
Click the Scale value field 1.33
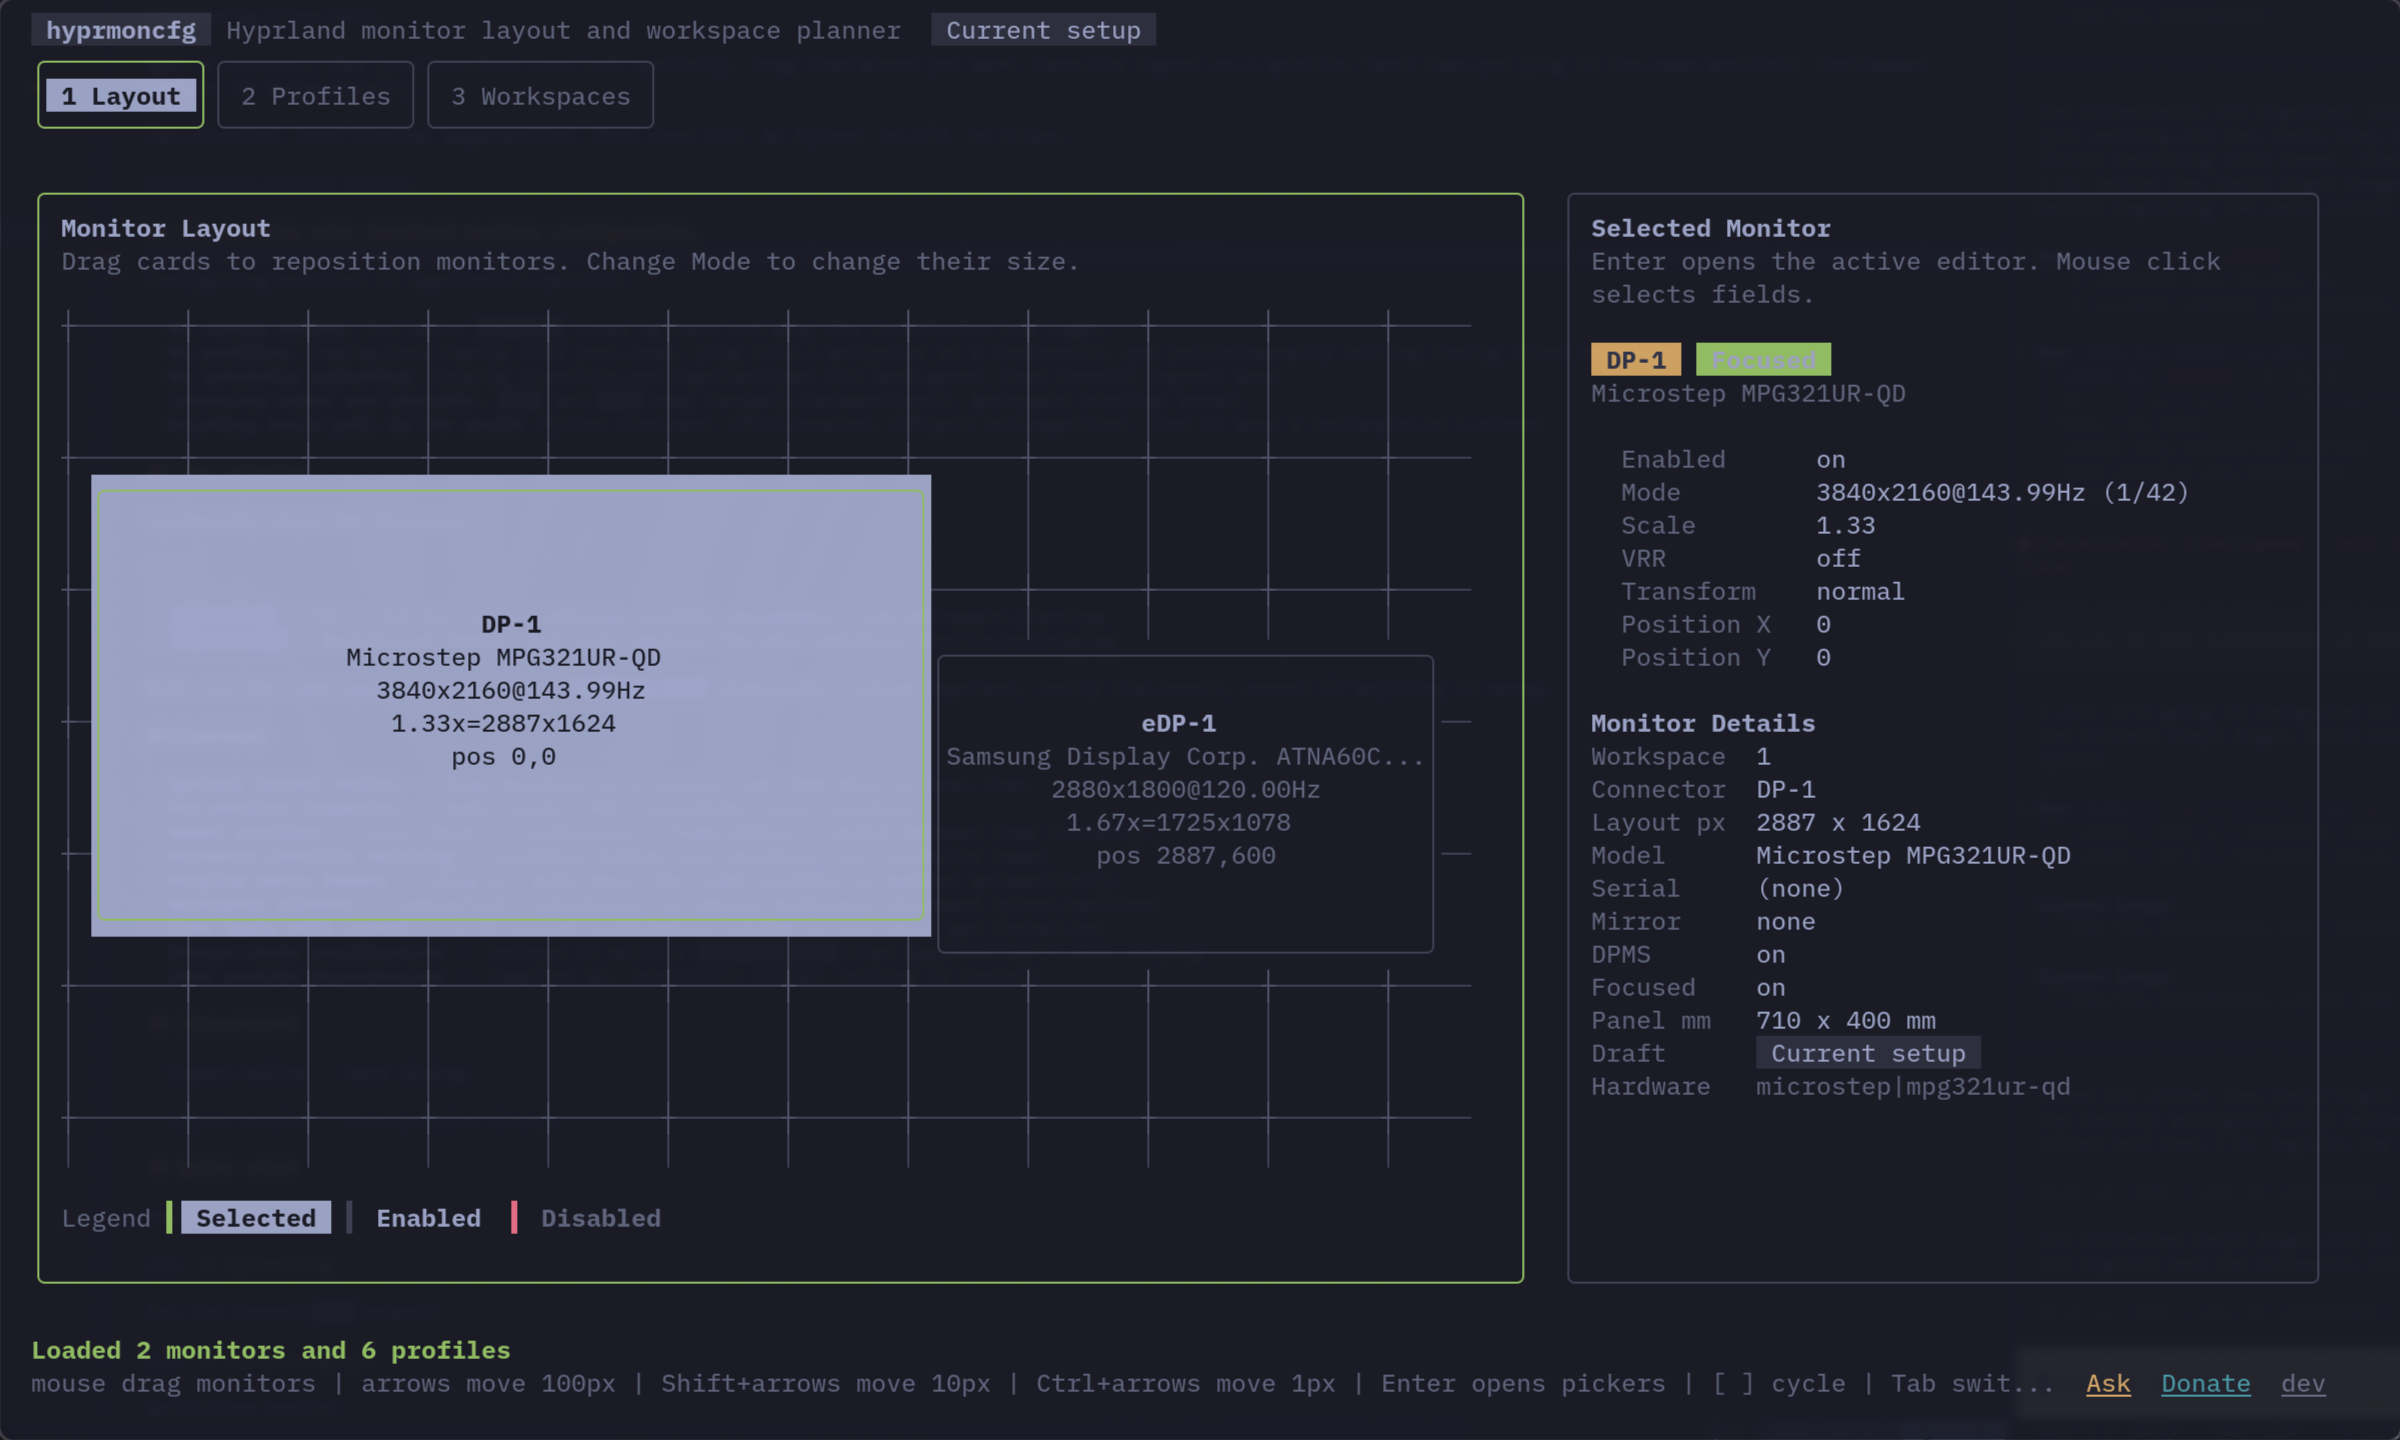(x=1846, y=525)
